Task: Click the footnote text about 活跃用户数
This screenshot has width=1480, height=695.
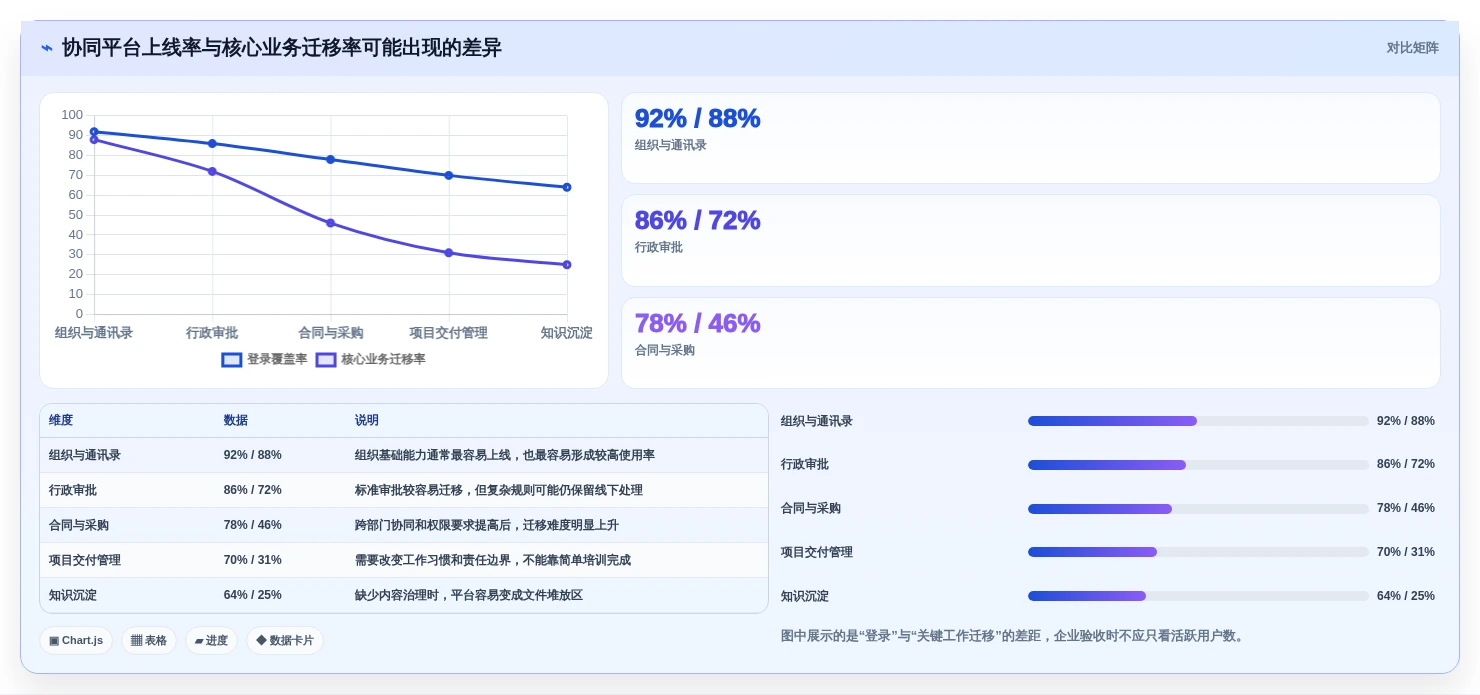Action: (1015, 636)
